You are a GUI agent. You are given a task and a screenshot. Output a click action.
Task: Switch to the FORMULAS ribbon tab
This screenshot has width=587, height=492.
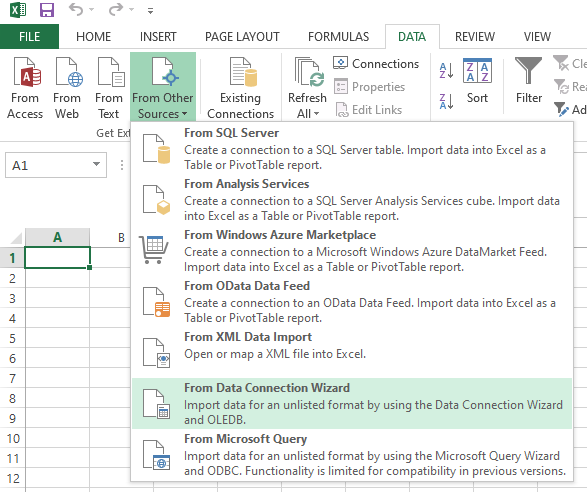click(x=338, y=37)
